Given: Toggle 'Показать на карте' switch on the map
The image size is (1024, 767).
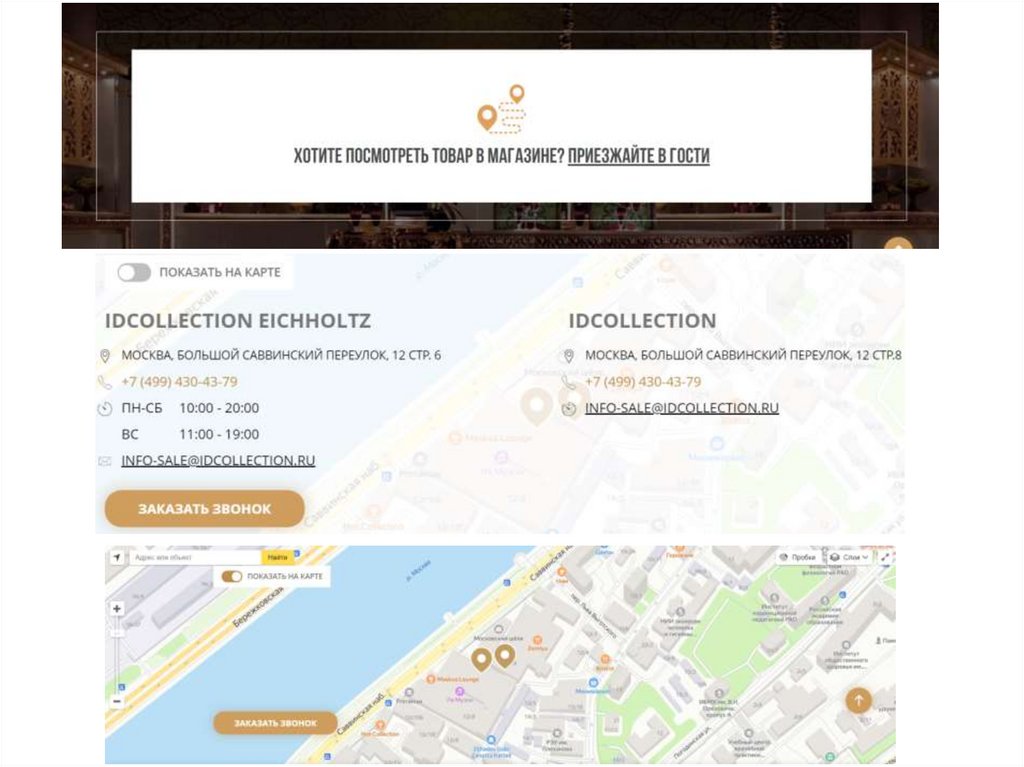Looking at the screenshot, I should click(x=231, y=576).
